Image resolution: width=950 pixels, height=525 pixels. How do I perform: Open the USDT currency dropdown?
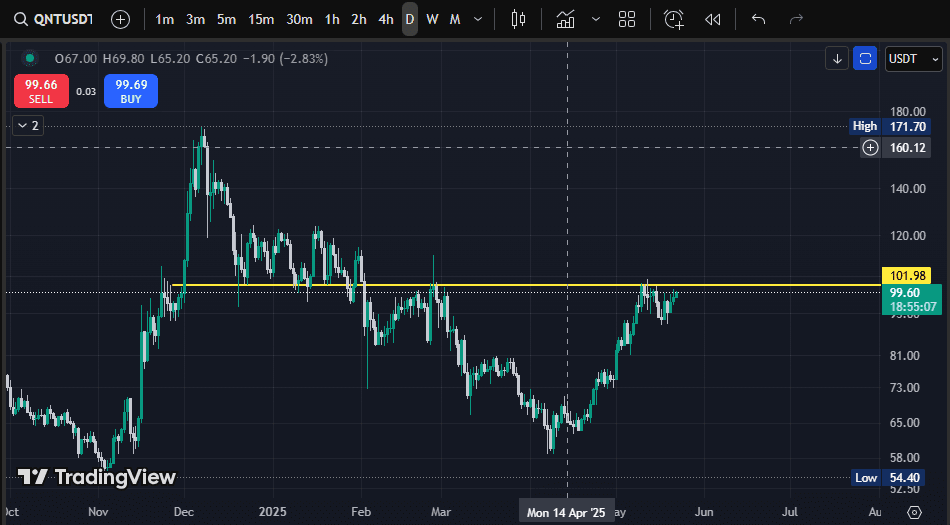[914, 59]
